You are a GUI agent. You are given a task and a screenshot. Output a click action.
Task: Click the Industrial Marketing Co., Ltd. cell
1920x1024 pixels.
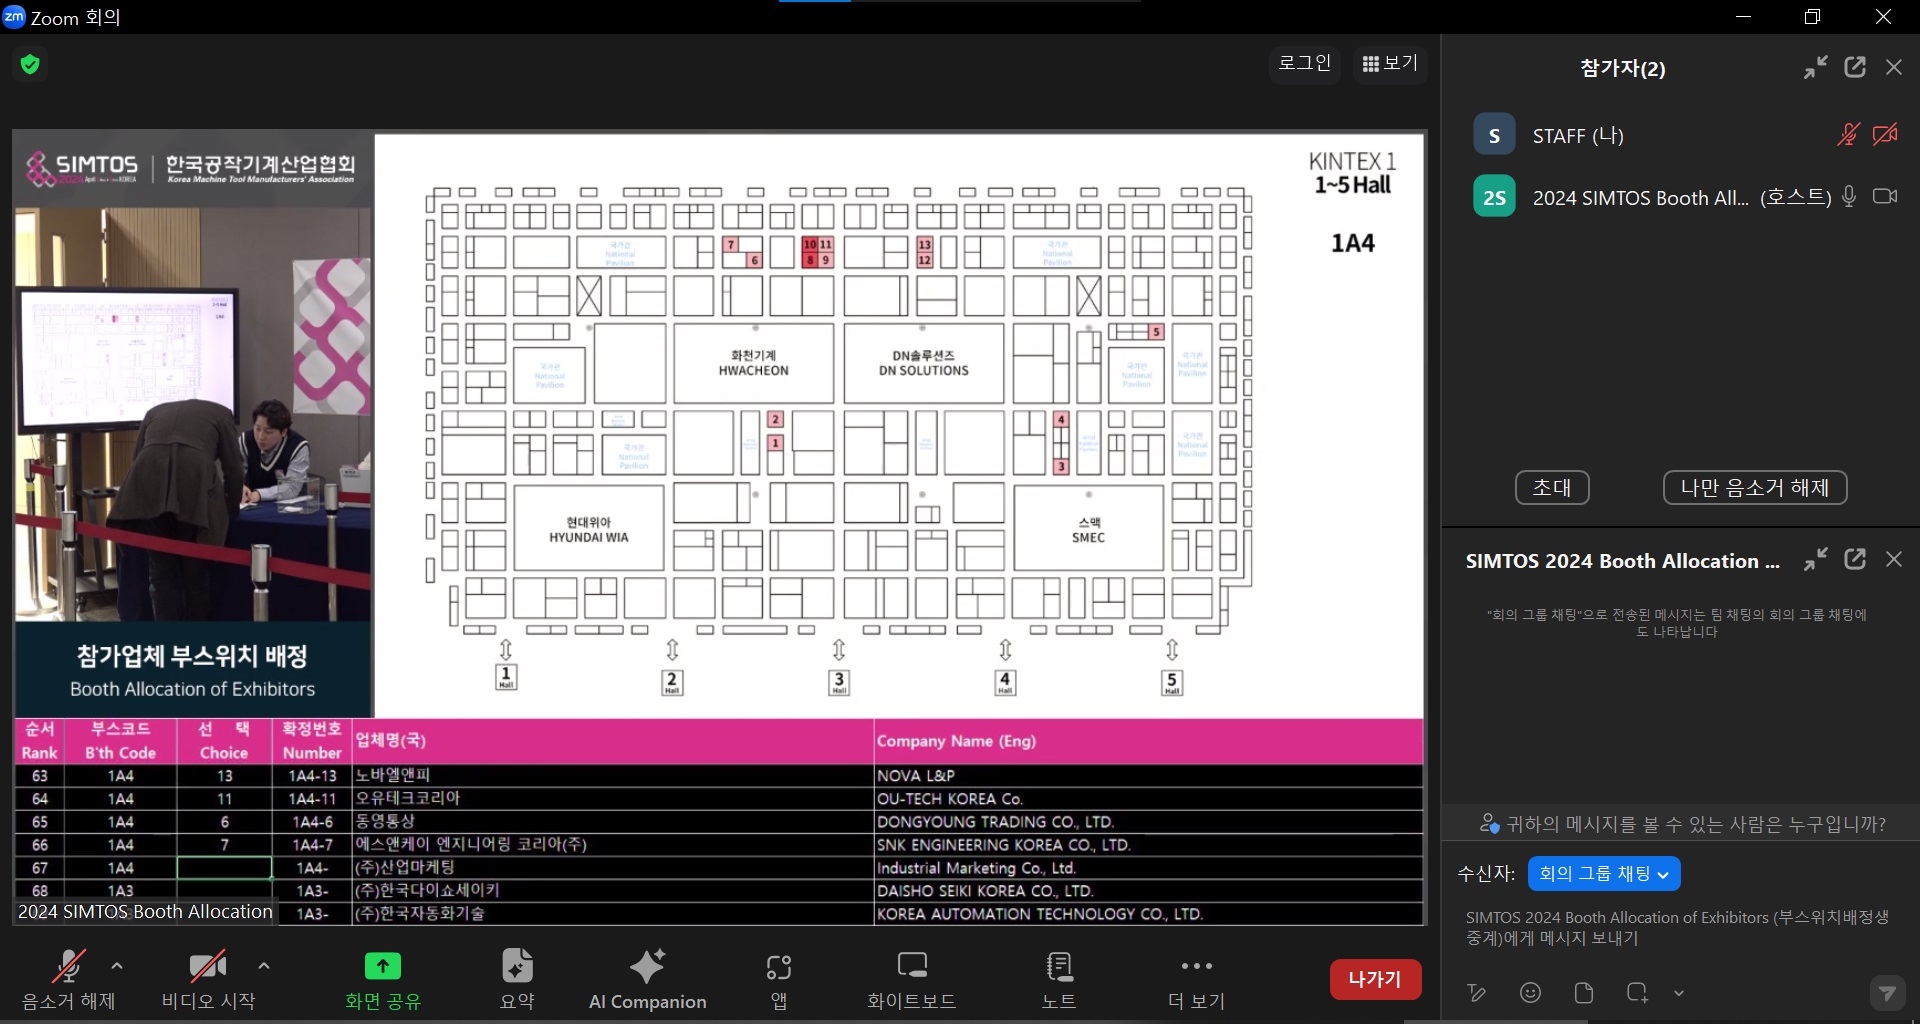coord(1148,868)
